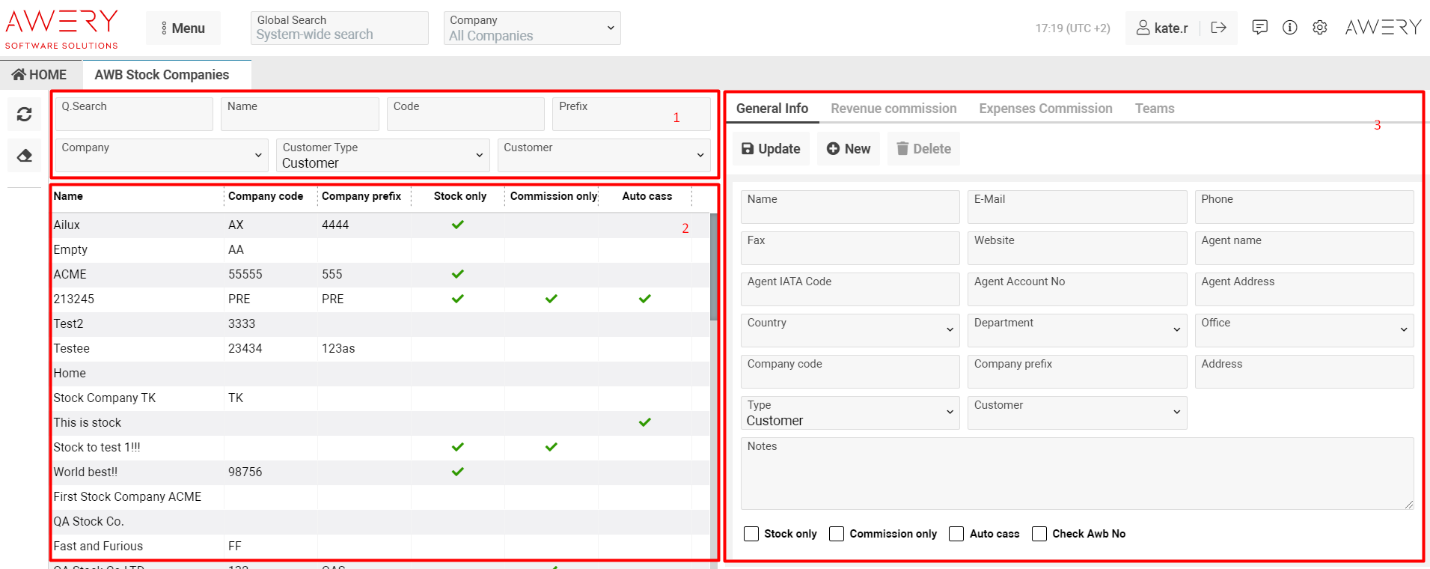Open the settings gear icon
The image size is (1430, 569).
click(1320, 28)
